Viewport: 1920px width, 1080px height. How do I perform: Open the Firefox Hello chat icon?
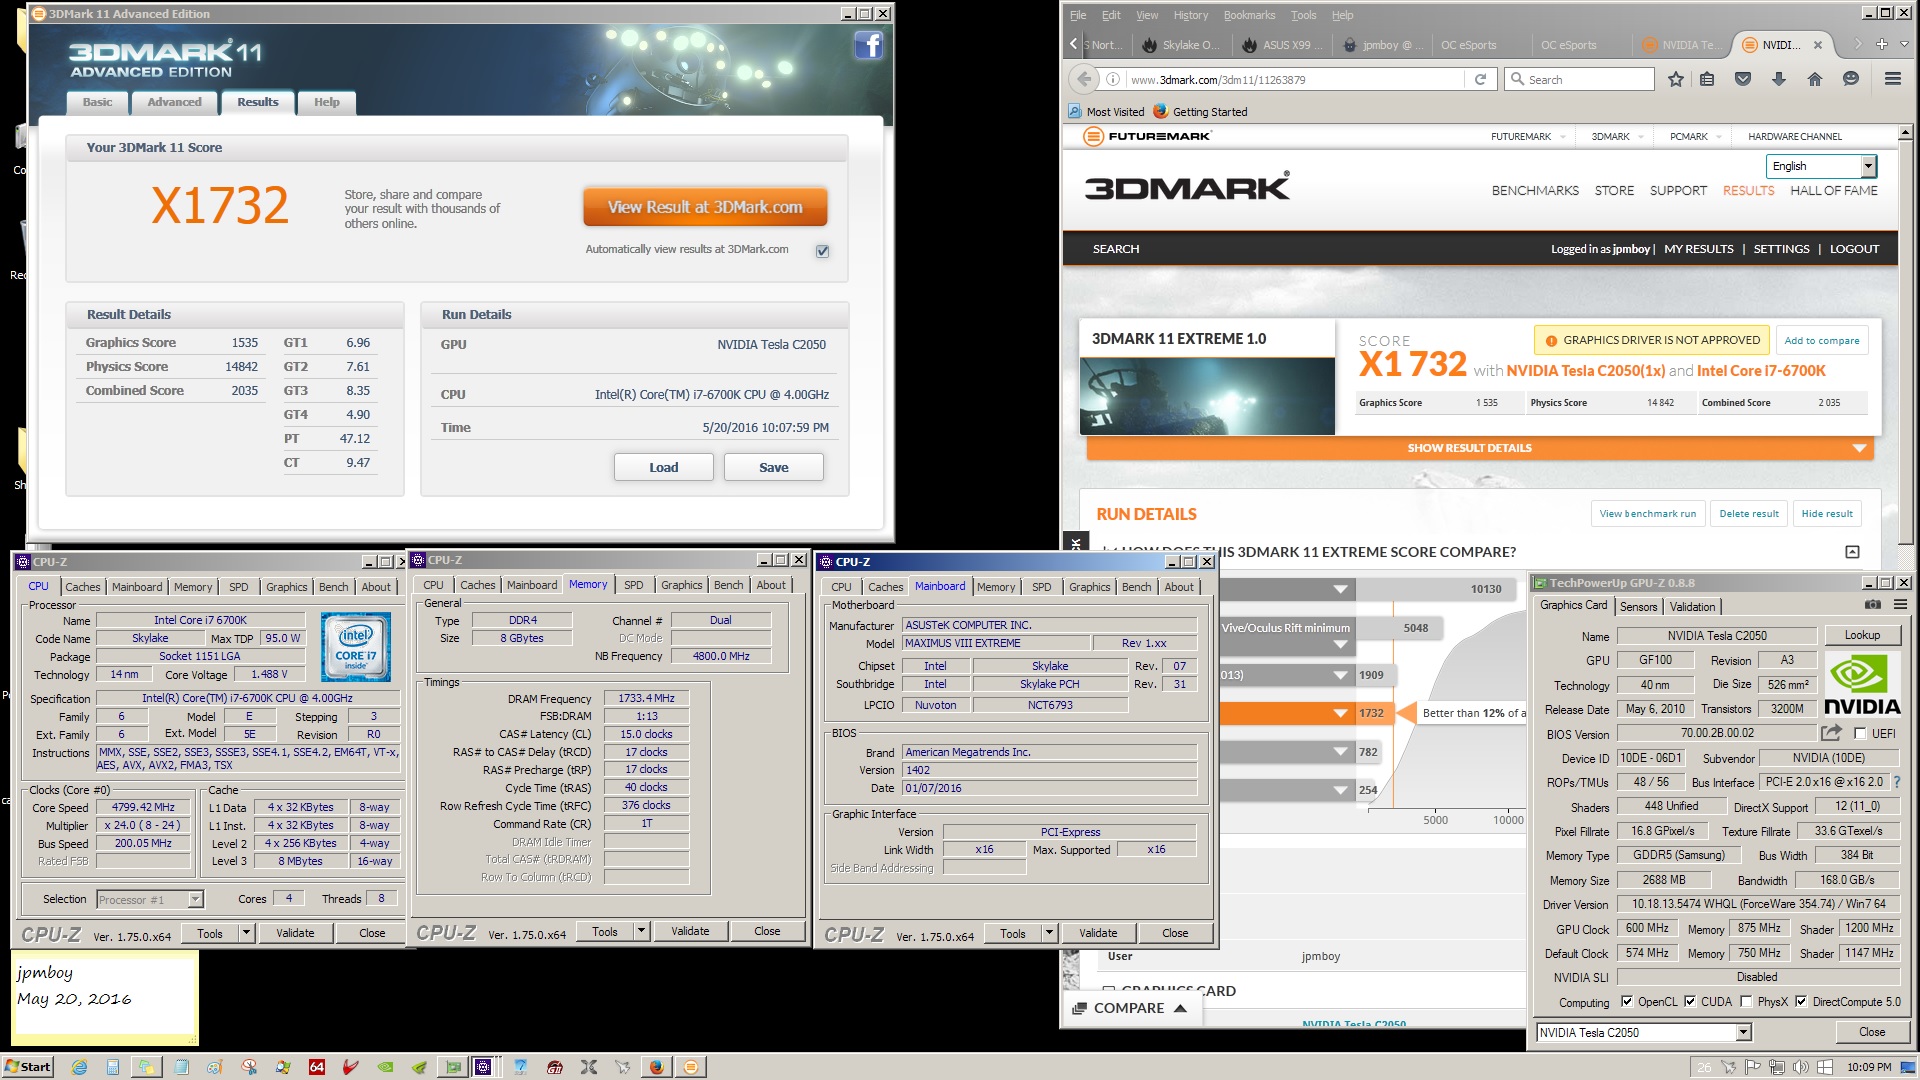(x=1851, y=79)
